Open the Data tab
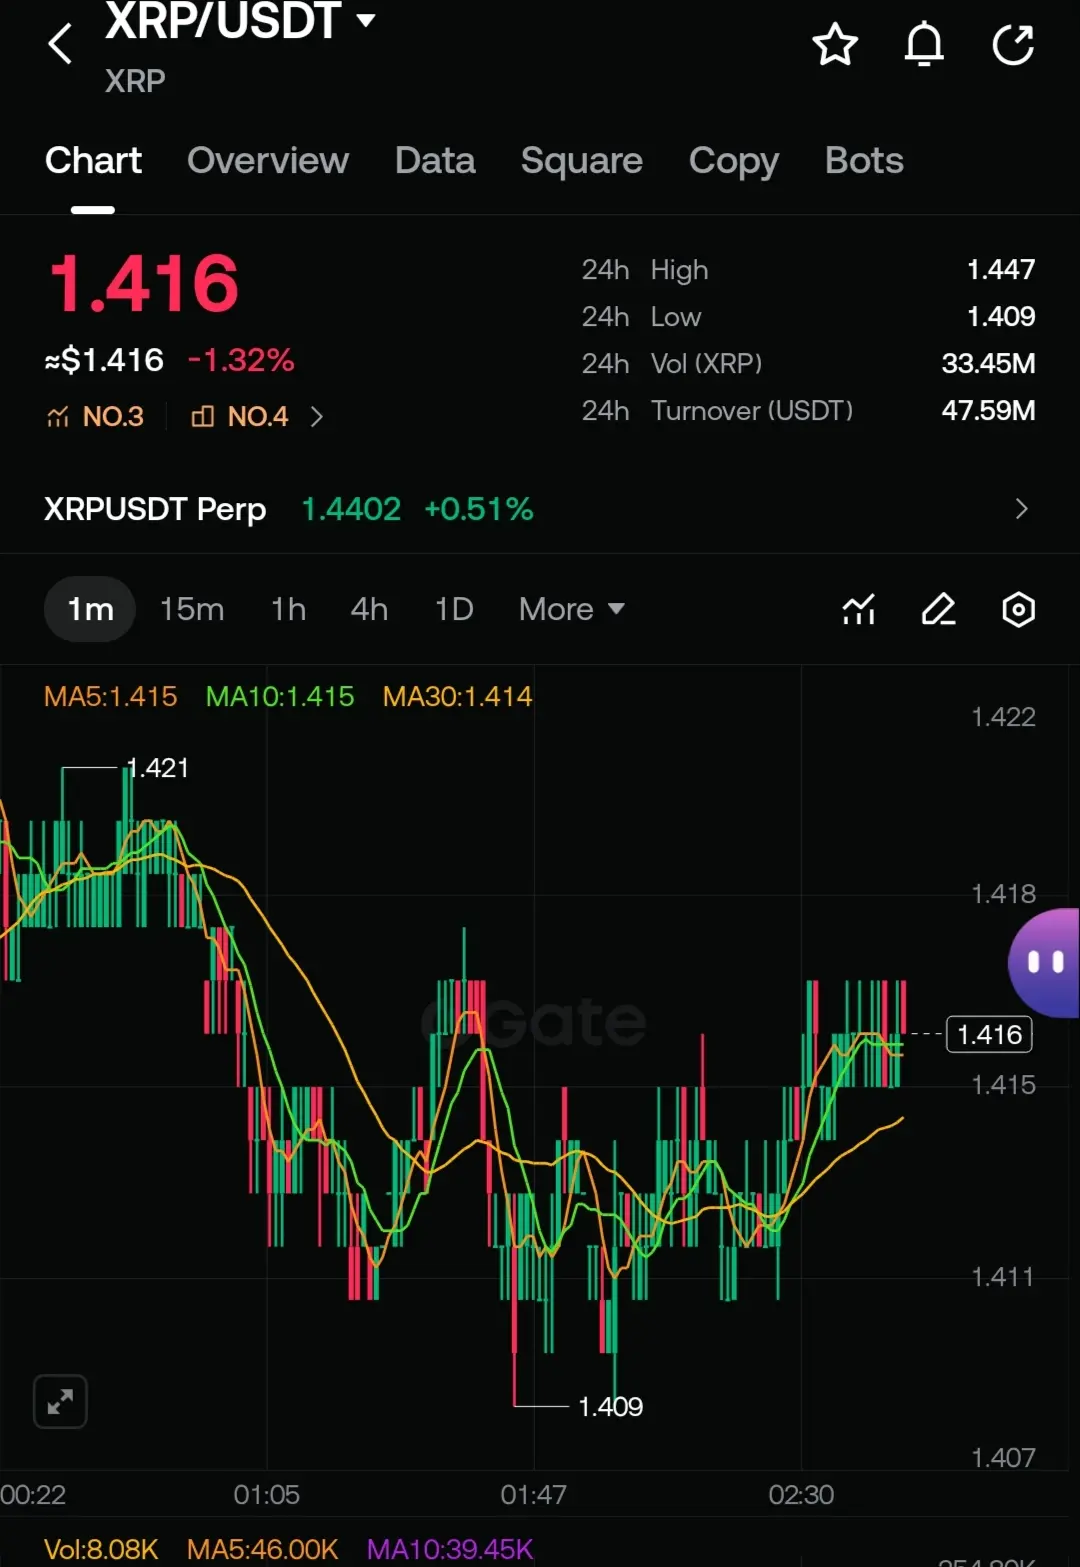Viewport: 1080px width, 1567px height. click(435, 160)
